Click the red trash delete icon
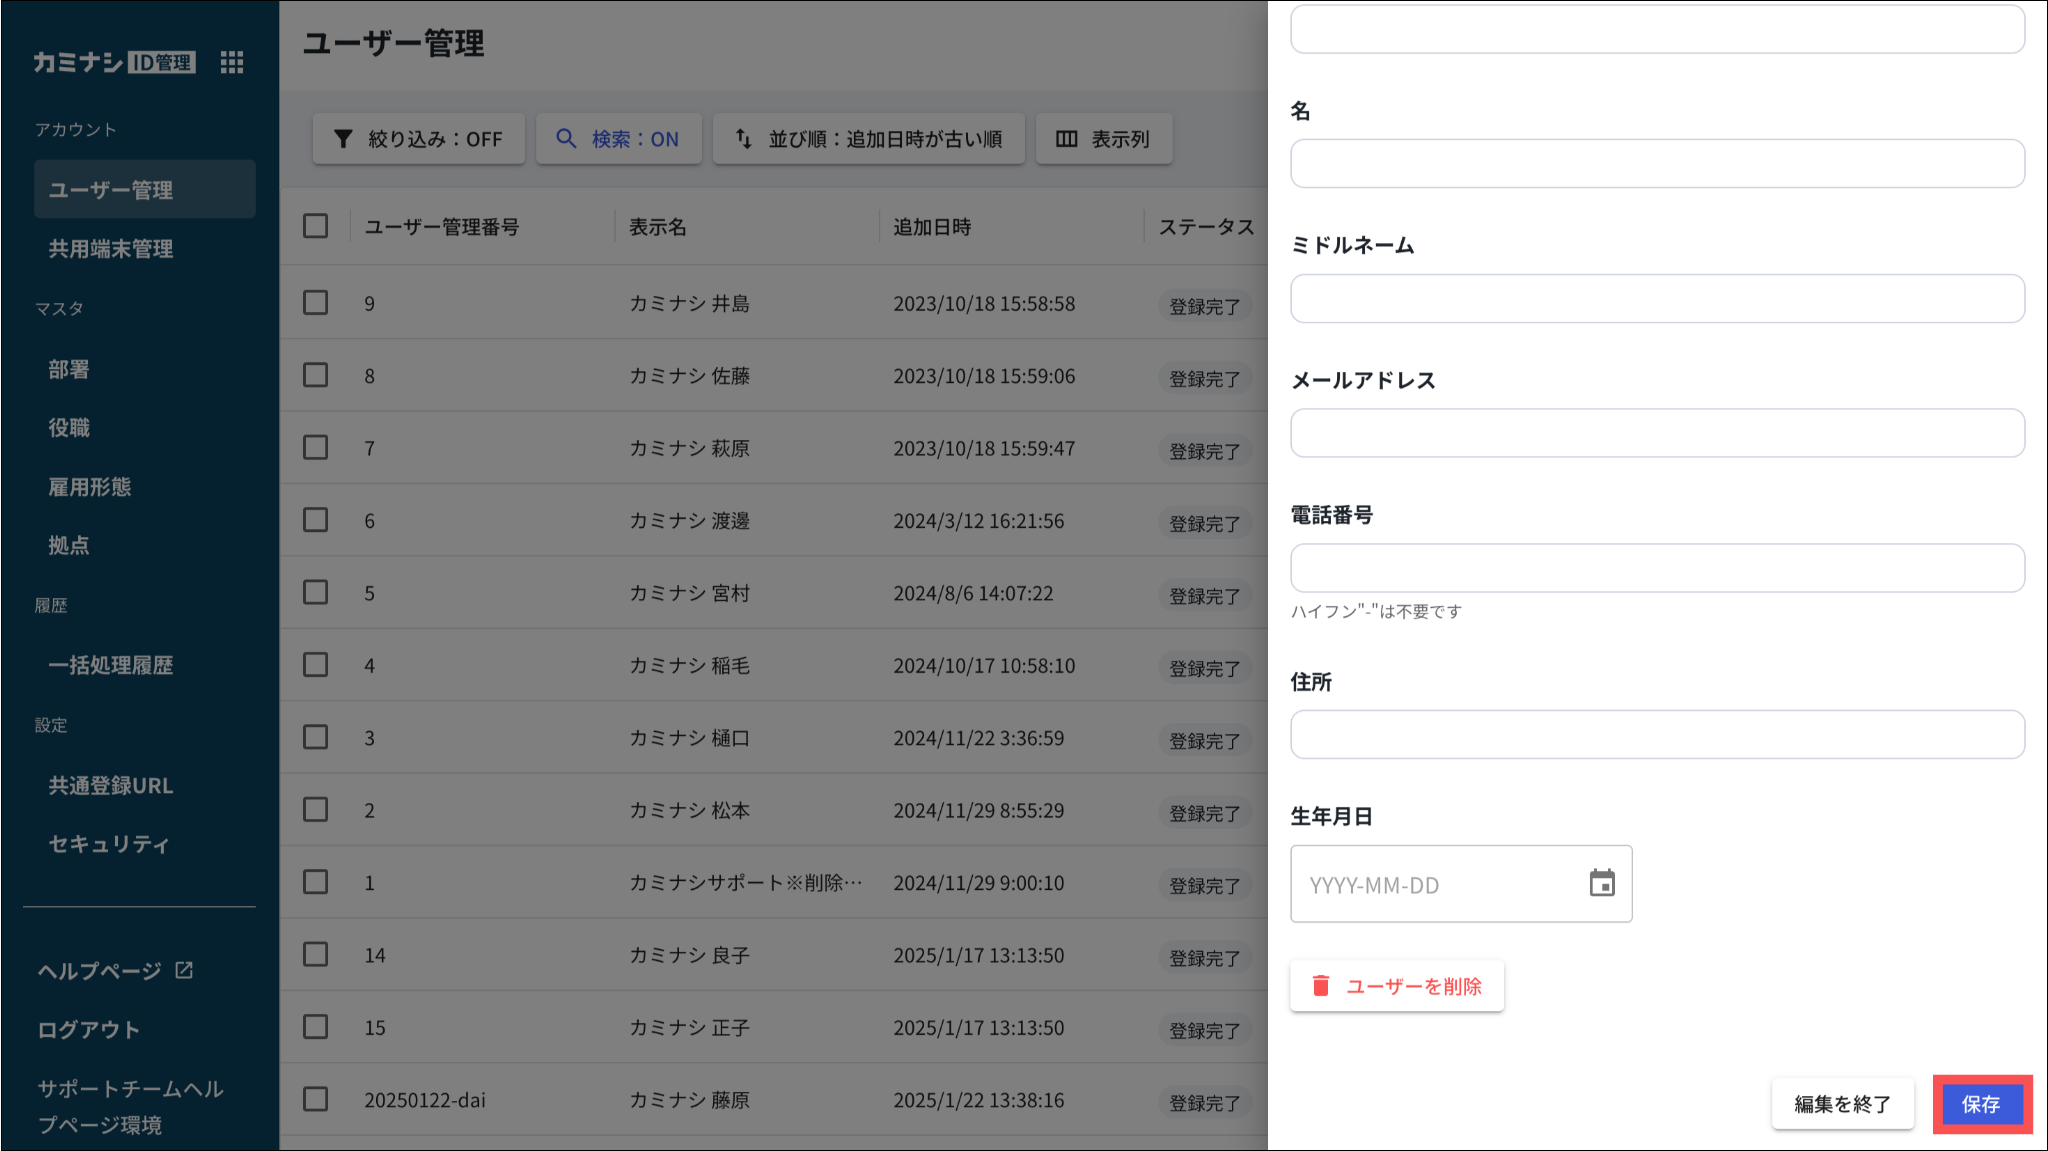2048x1151 pixels. coord(1321,986)
